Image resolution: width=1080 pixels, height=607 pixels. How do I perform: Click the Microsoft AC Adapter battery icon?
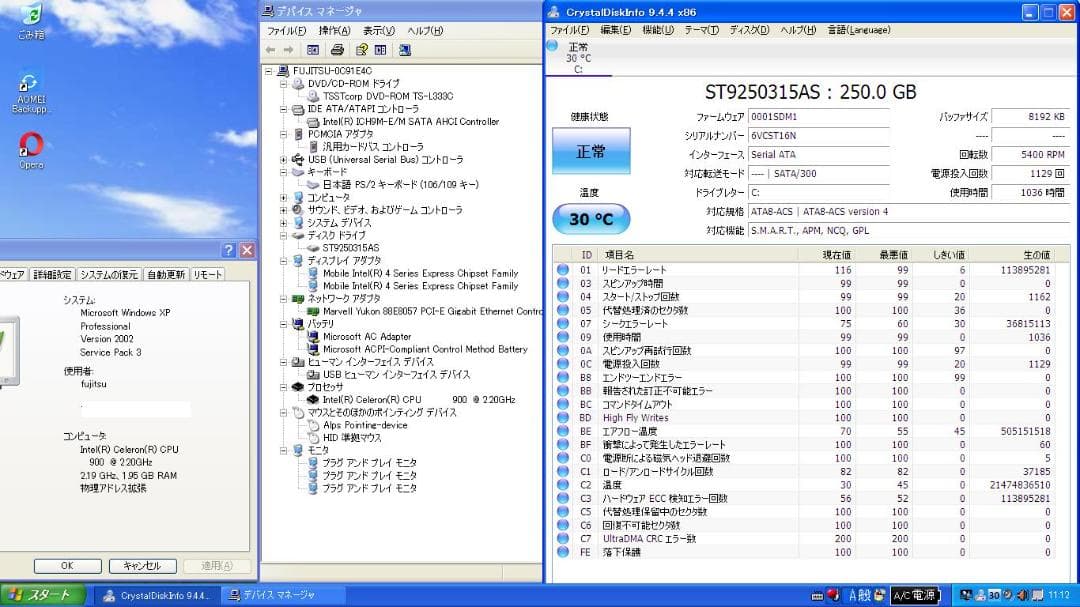click(x=313, y=337)
